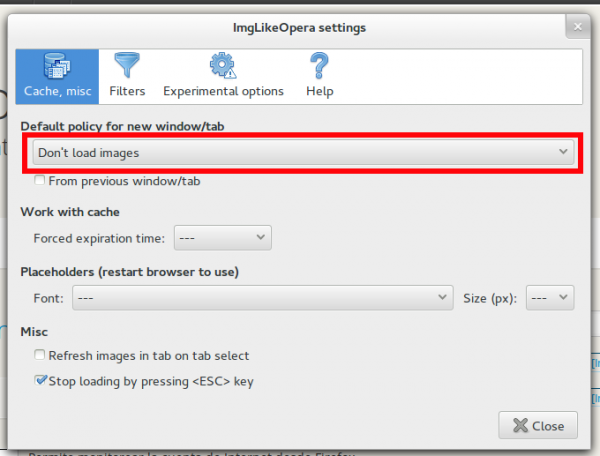Open the Help tab label
600x456 pixels.
320,91
